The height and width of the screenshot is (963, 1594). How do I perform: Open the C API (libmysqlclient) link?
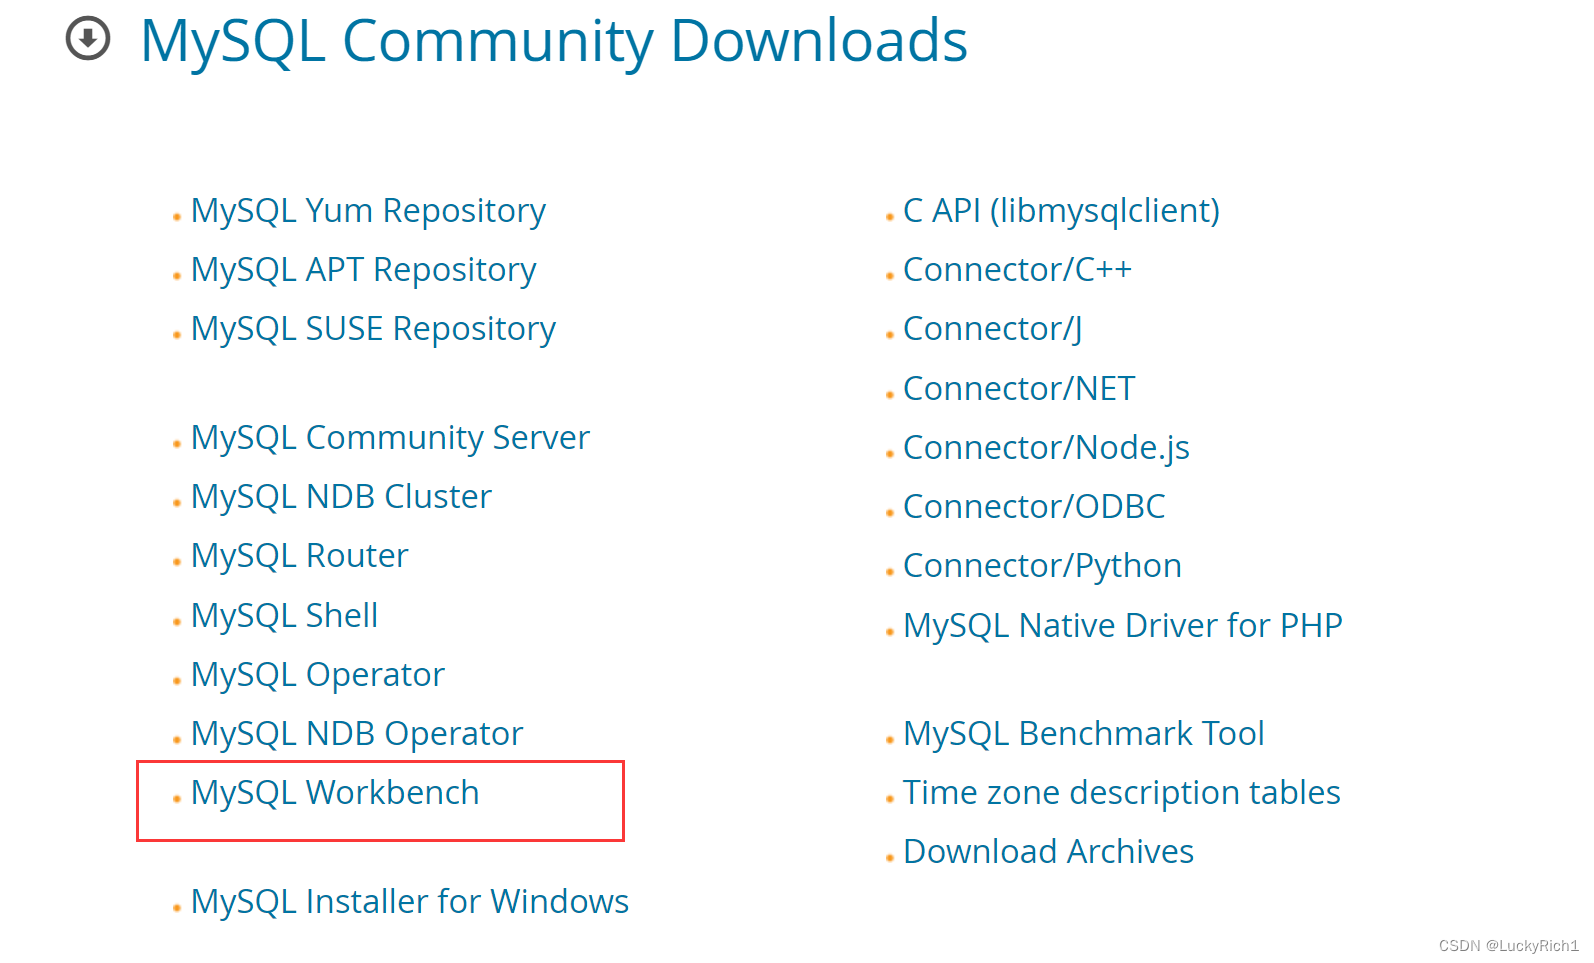(1061, 211)
